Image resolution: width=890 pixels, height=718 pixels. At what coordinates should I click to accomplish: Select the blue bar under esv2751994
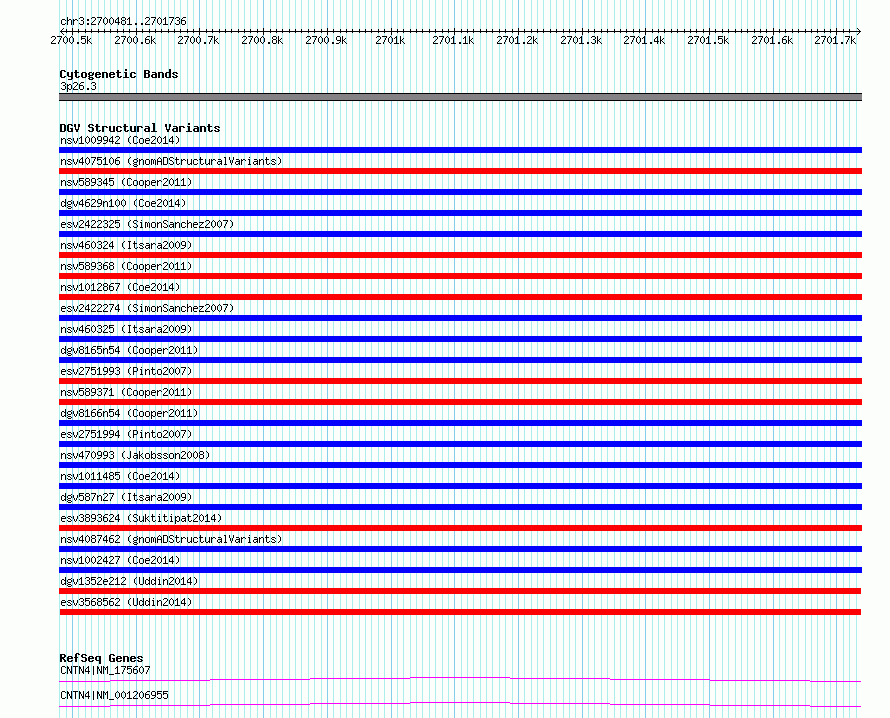click(460, 444)
